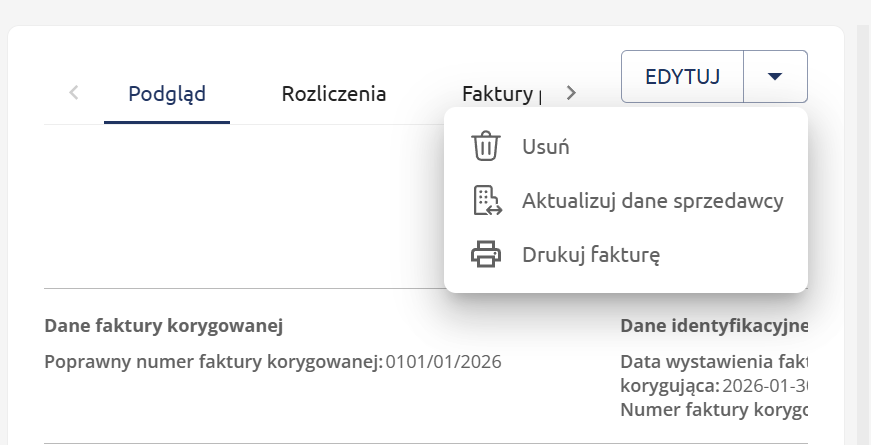Click the invoice number 0101/01/2026
Viewport: 871px width, 445px height.
pos(444,361)
